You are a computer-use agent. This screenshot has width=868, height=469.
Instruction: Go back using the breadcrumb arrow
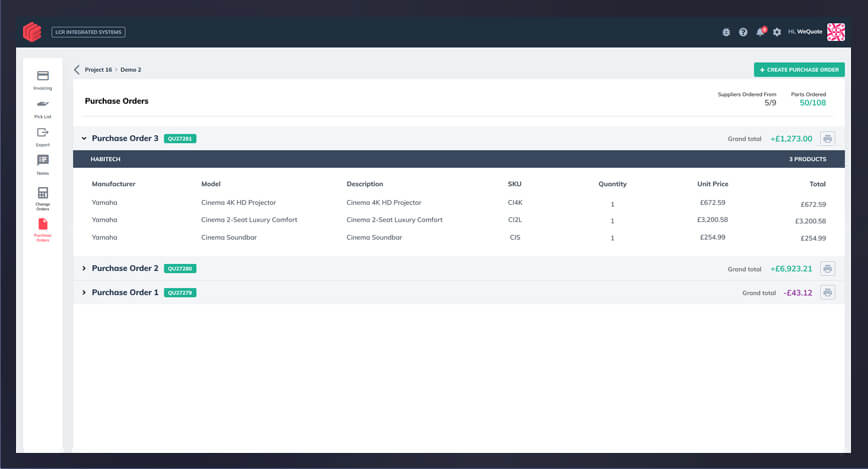tap(77, 70)
